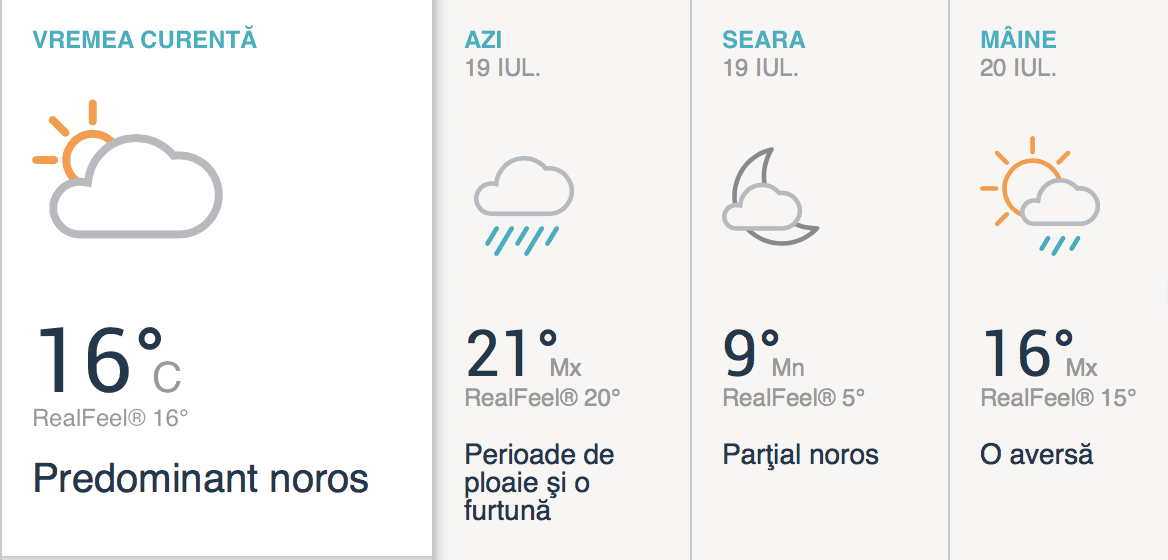This screenshot has height=560, width=1168.
Task: Open the Perioade de ploaie și o furtună text
Action: pos(539,482)
